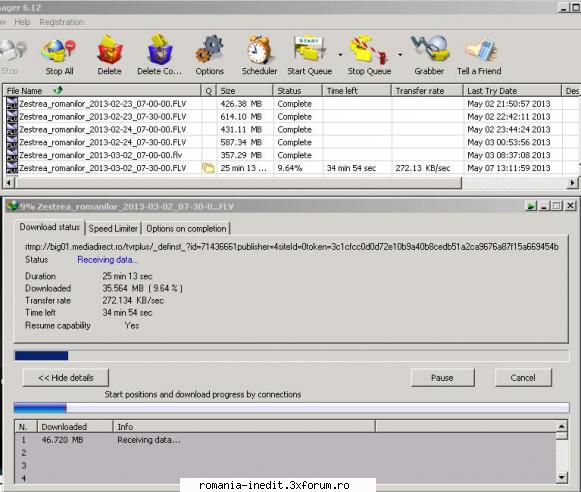
Task: Sort list by Time left column
Action: [356, 91]
